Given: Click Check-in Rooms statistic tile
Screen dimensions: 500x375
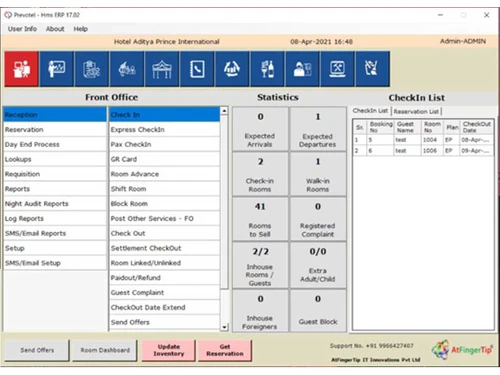Looking at the screenshot, I should (260, 174).
